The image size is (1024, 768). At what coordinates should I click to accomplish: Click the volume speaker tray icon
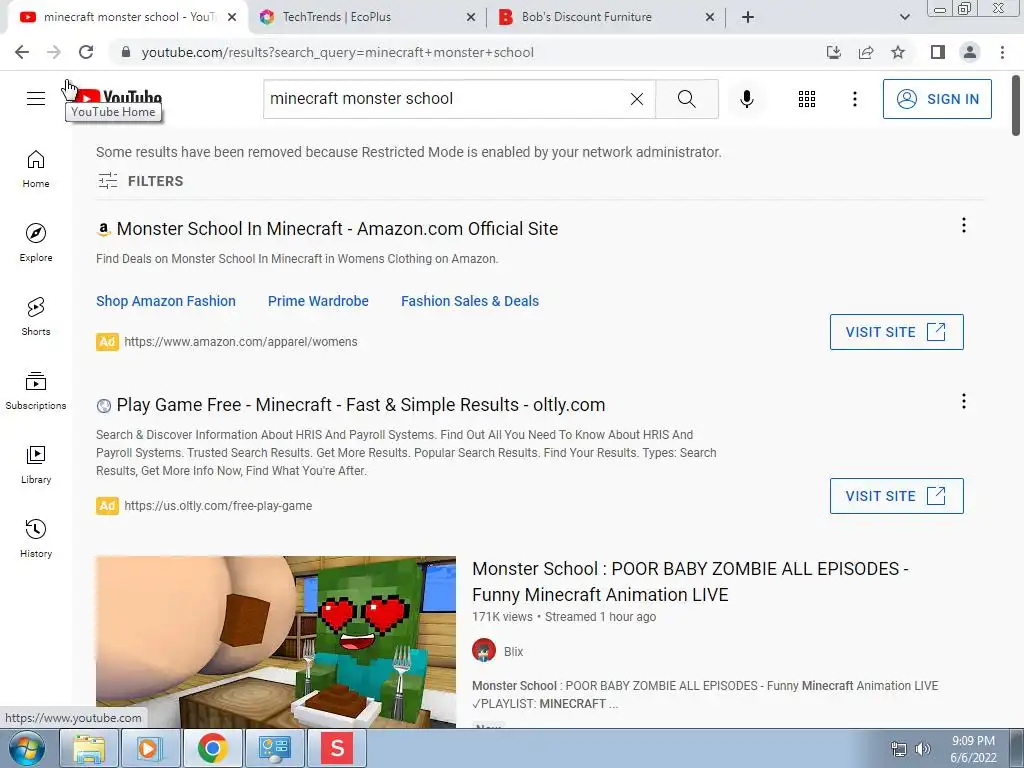pos(923,749)
